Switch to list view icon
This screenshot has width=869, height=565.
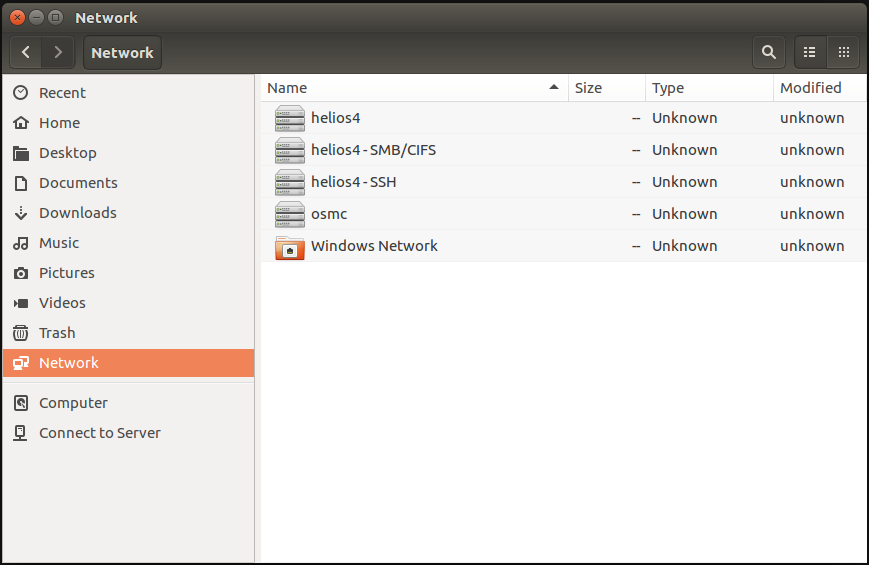point(810,53)
